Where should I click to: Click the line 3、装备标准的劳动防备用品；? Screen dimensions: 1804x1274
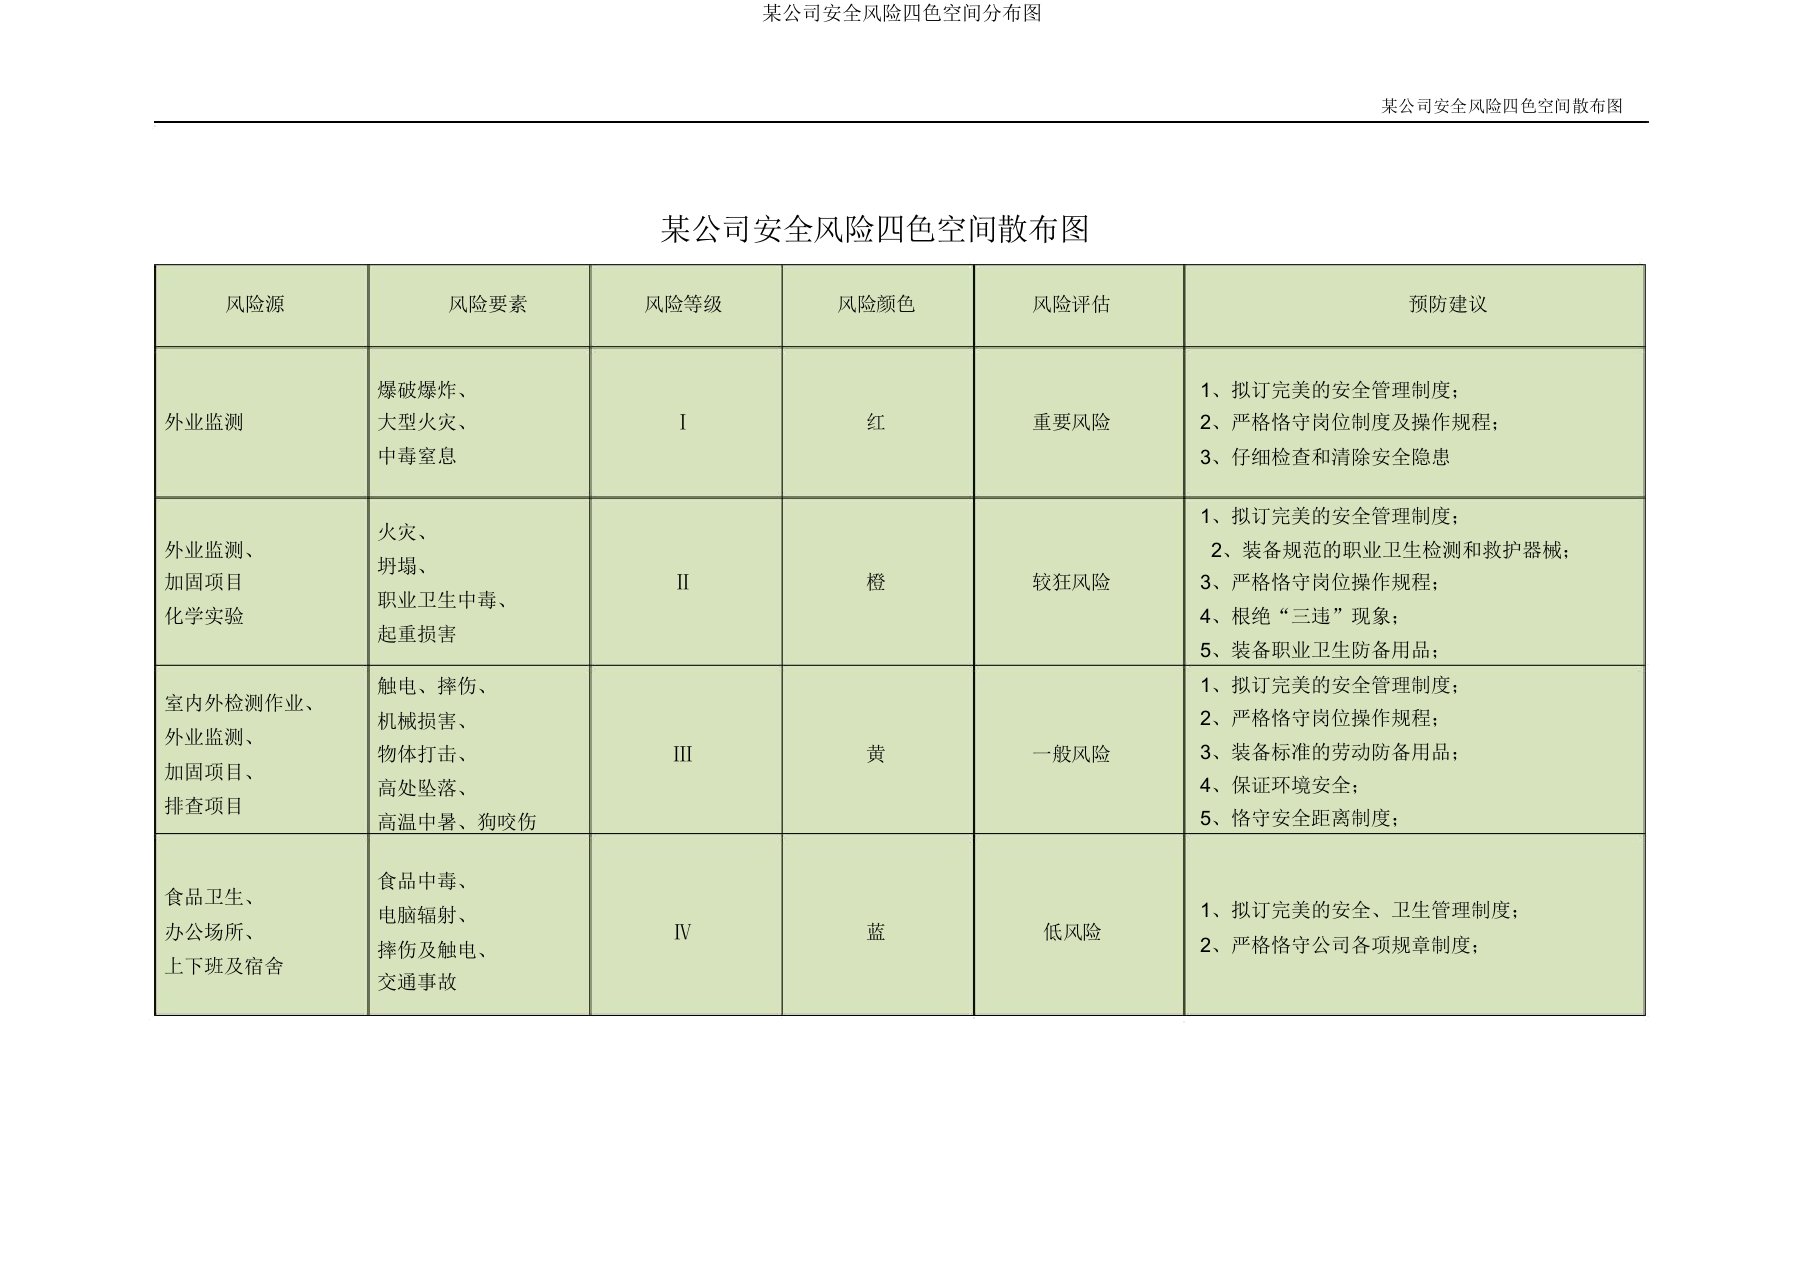[1330, 752]
